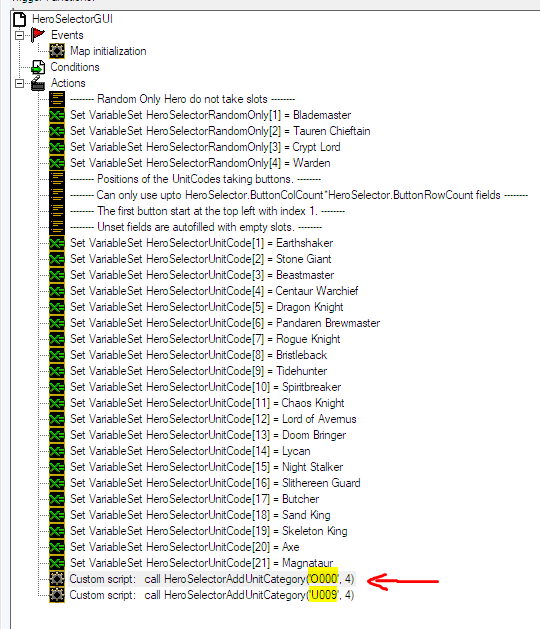Select action HeroSelectorUnitCode[18] = Sand King
The width and height of the screenshot is (540, 629).
tap(201, 515)
